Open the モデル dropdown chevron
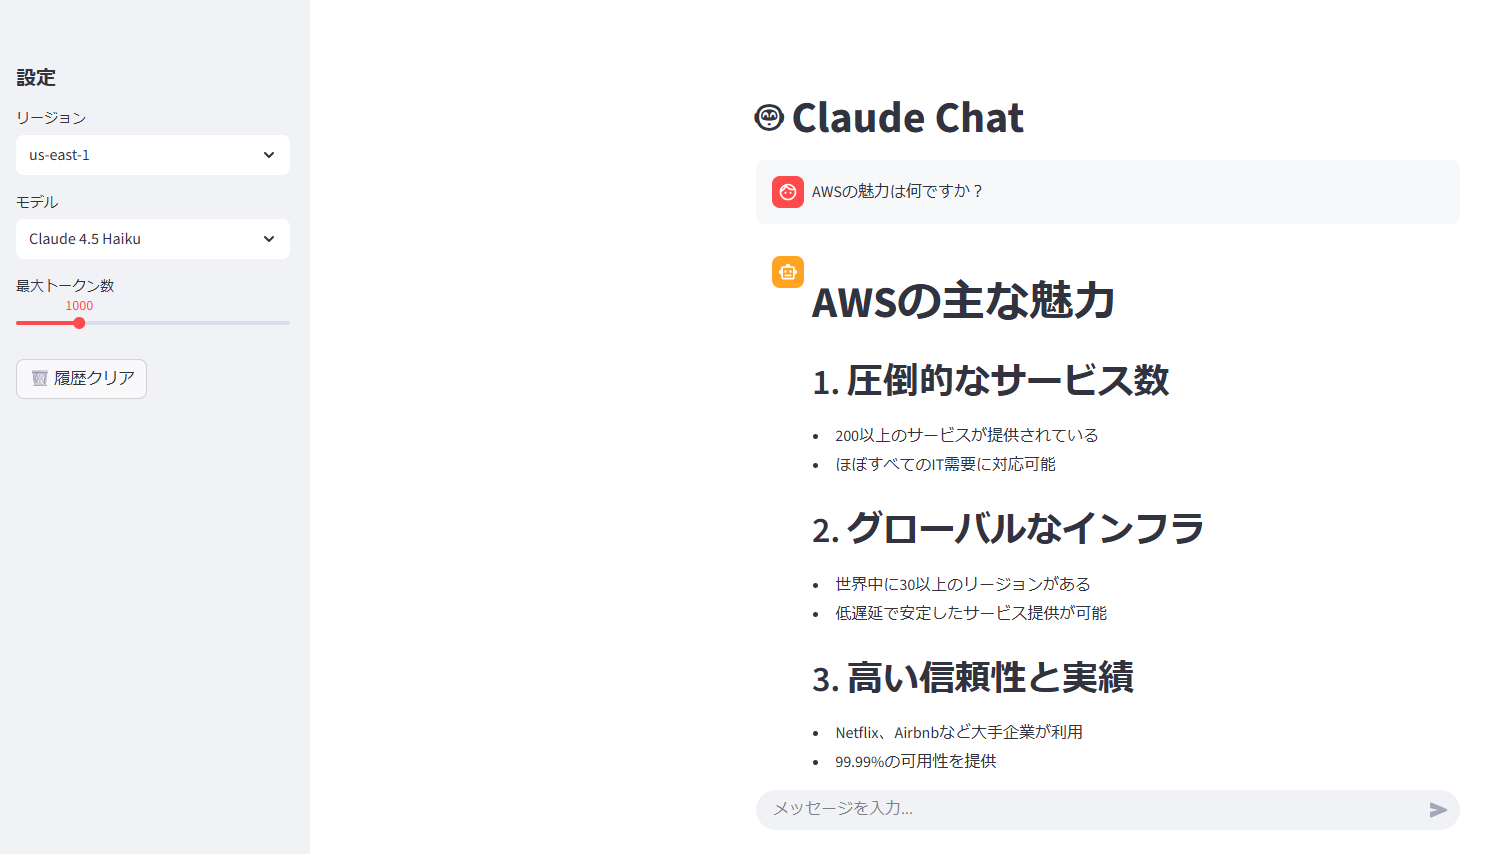 269,239
